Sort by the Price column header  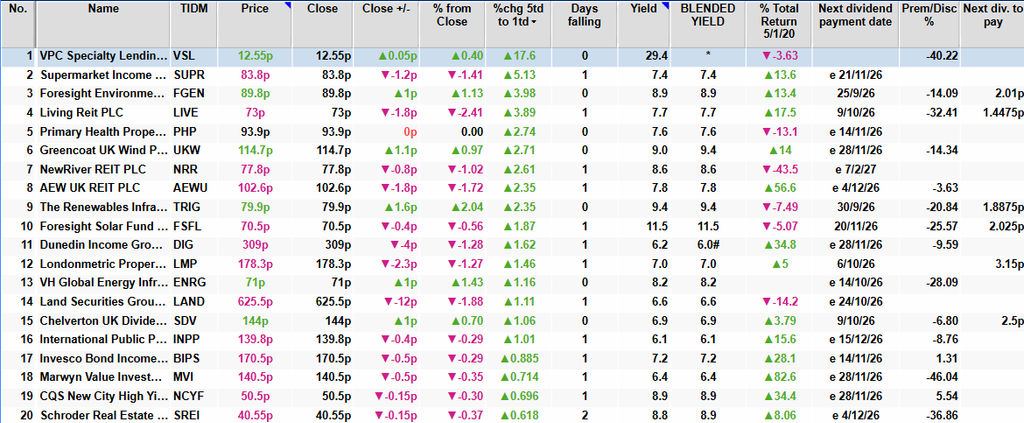[x=254, y=8]
